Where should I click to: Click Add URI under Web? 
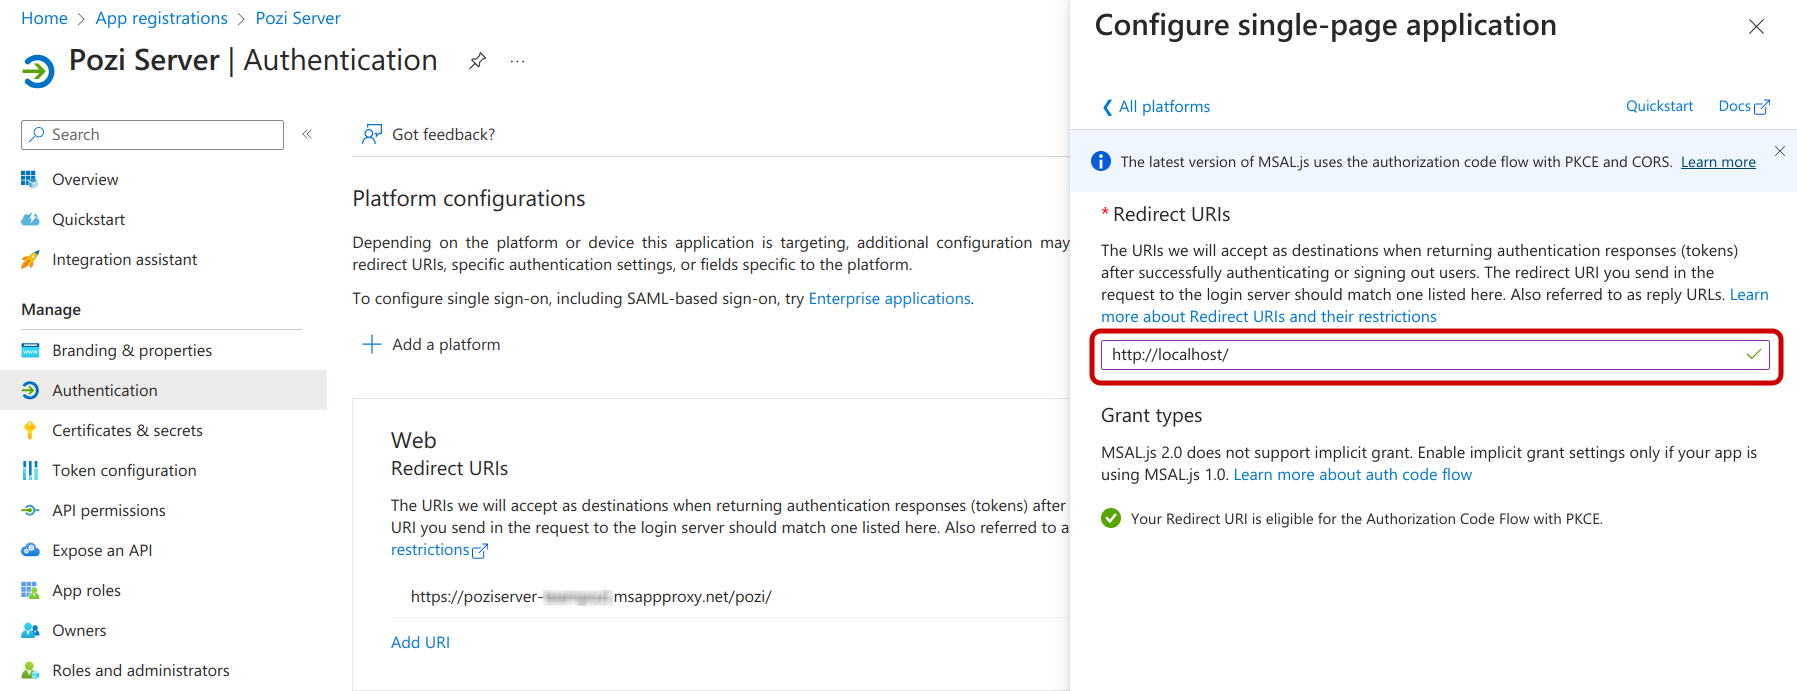pyautogui.click(x=420, y=642)
